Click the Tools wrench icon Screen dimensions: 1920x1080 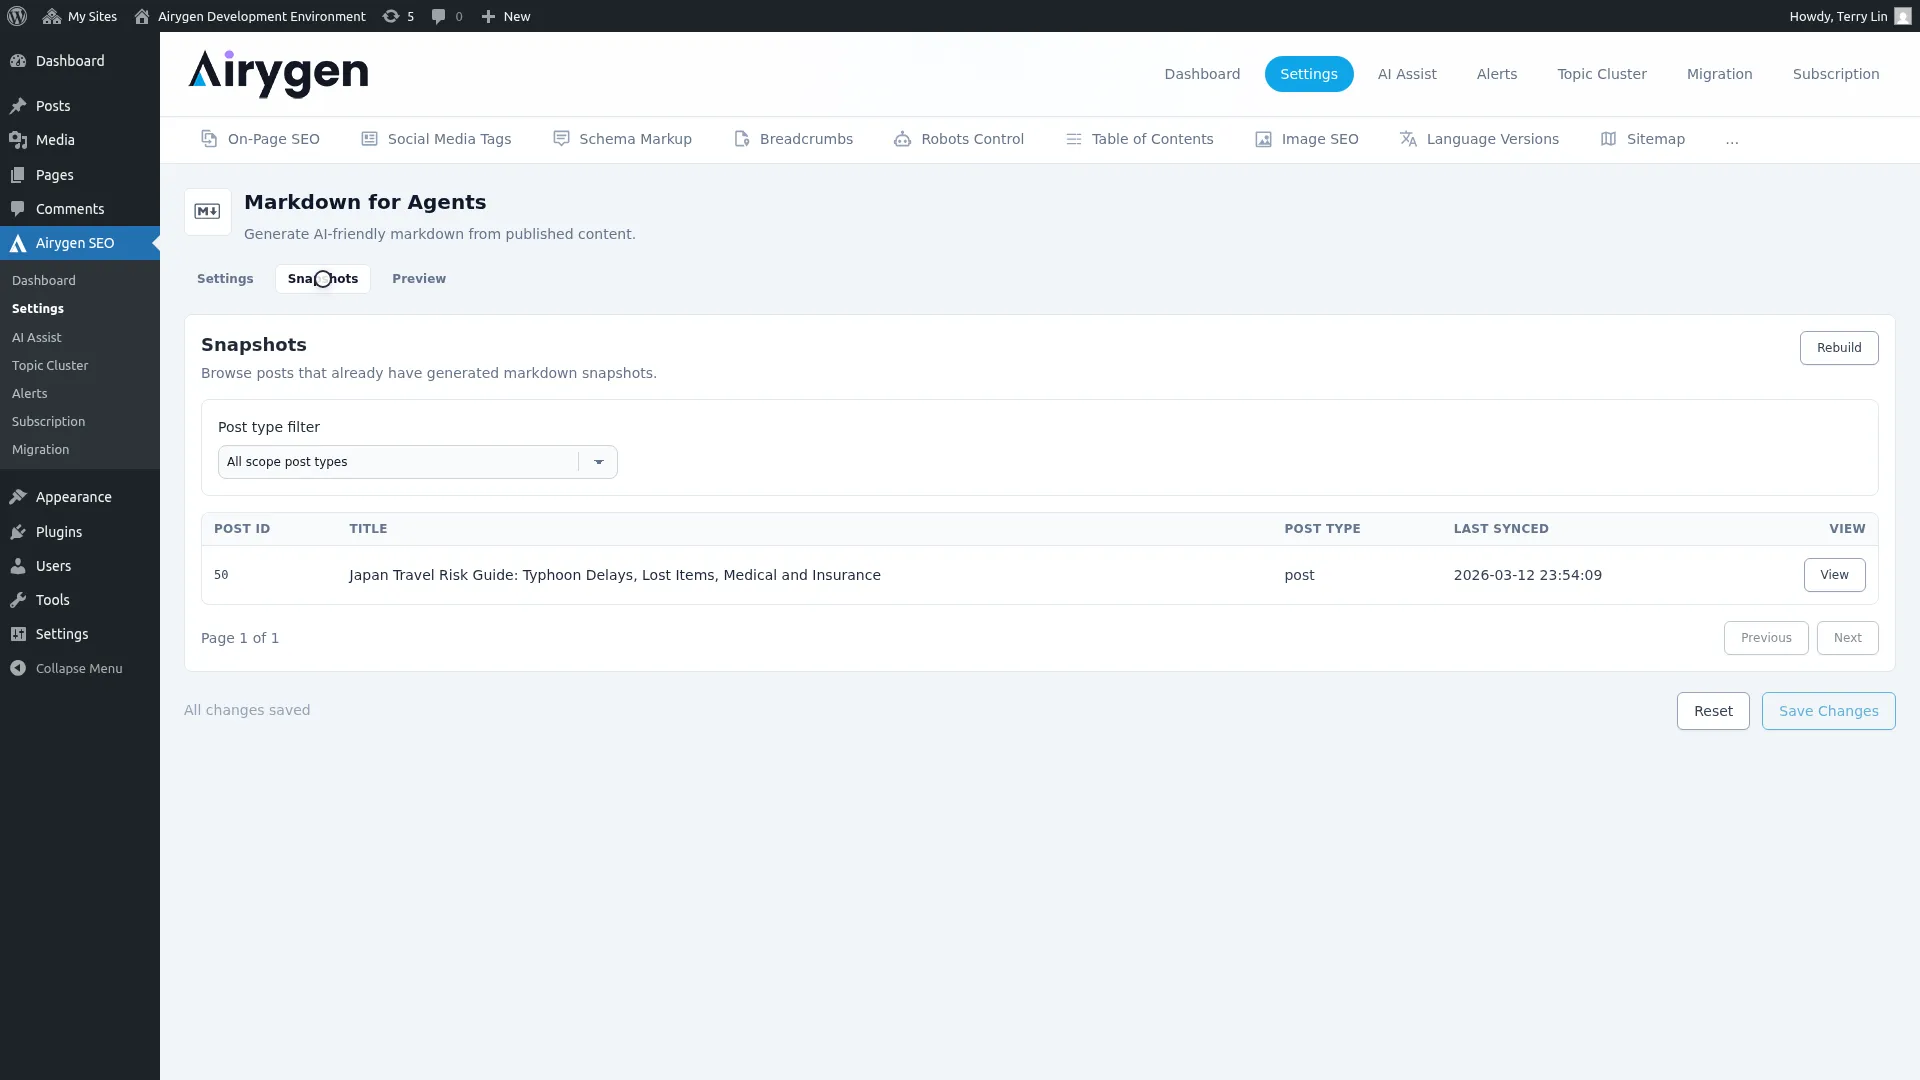click(18, 600)
